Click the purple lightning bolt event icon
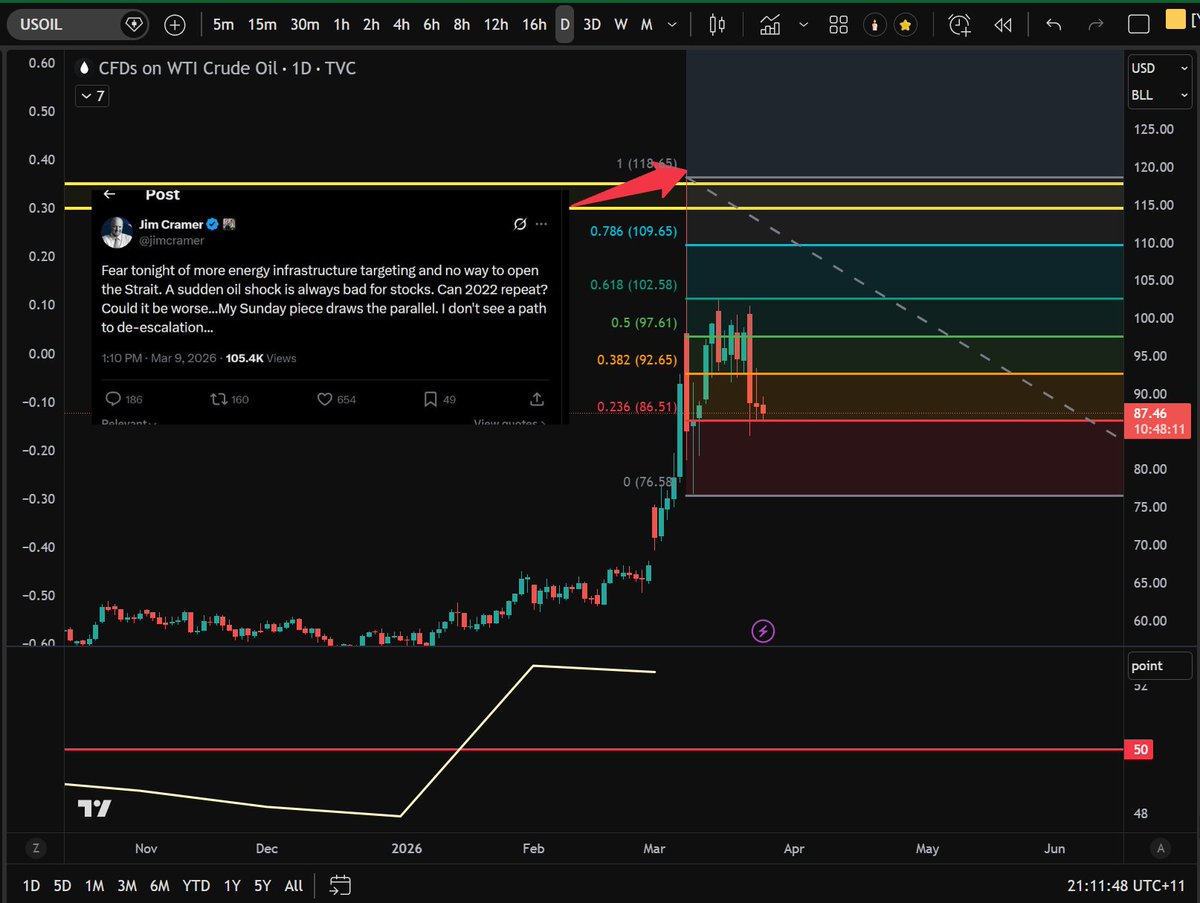Image resolution: width=1200 pixels, height=903 pixels. click(763, 631)
